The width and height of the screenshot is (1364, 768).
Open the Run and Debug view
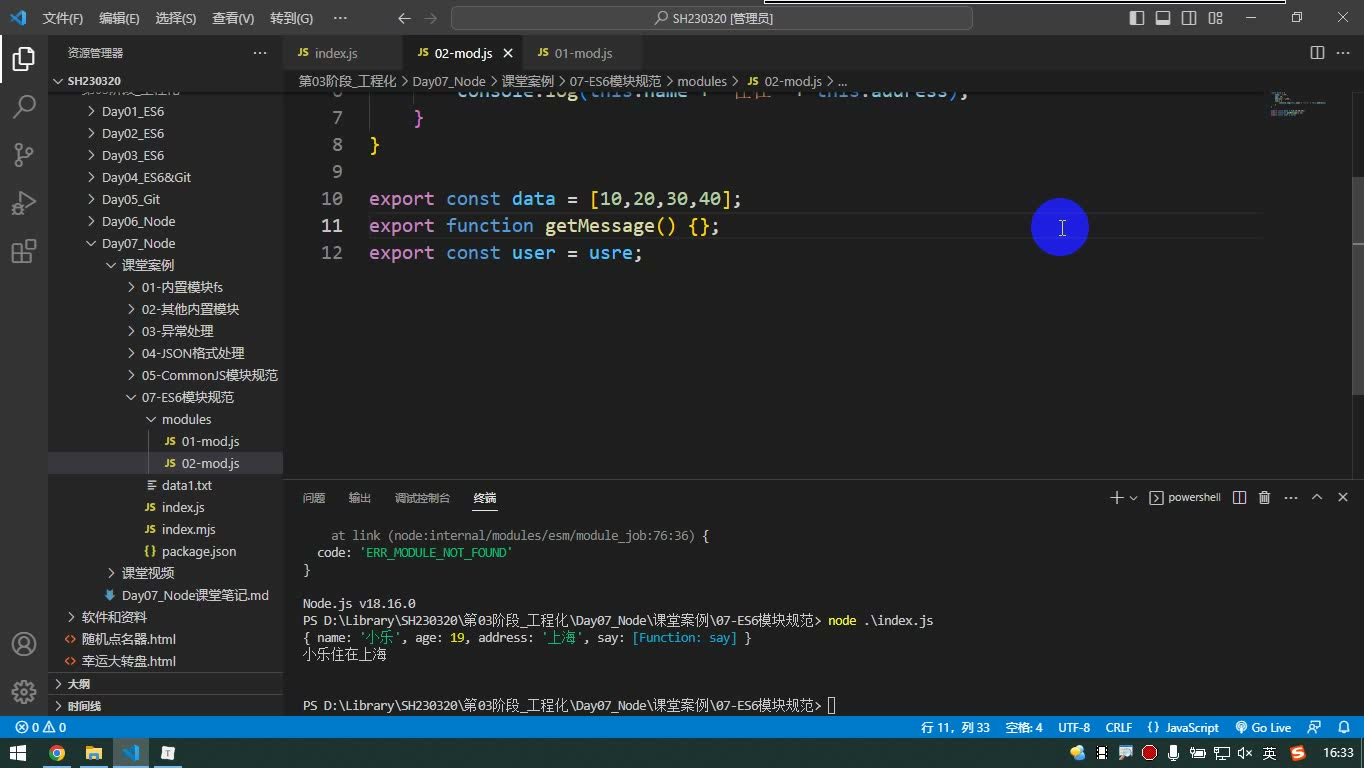pyautogui.click(x=24, y=203)
